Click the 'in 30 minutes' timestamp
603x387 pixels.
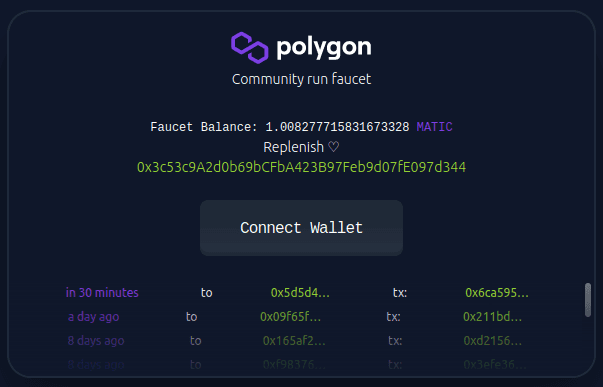click(102, 293)
